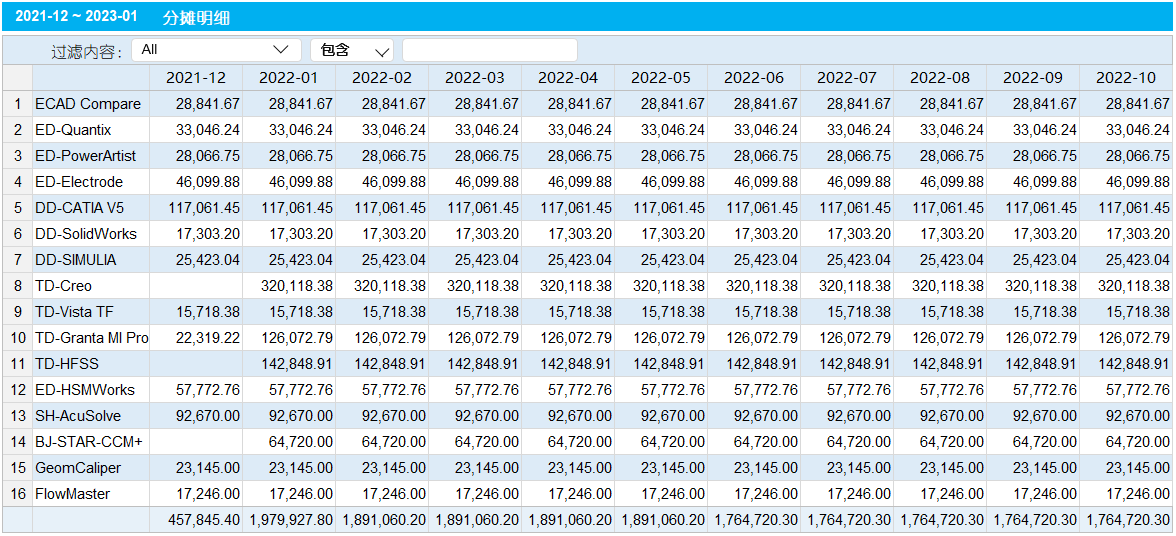
Task: Click ED-Electrode 2022-05 value 46,099.88
Action: tap(673, 182)
